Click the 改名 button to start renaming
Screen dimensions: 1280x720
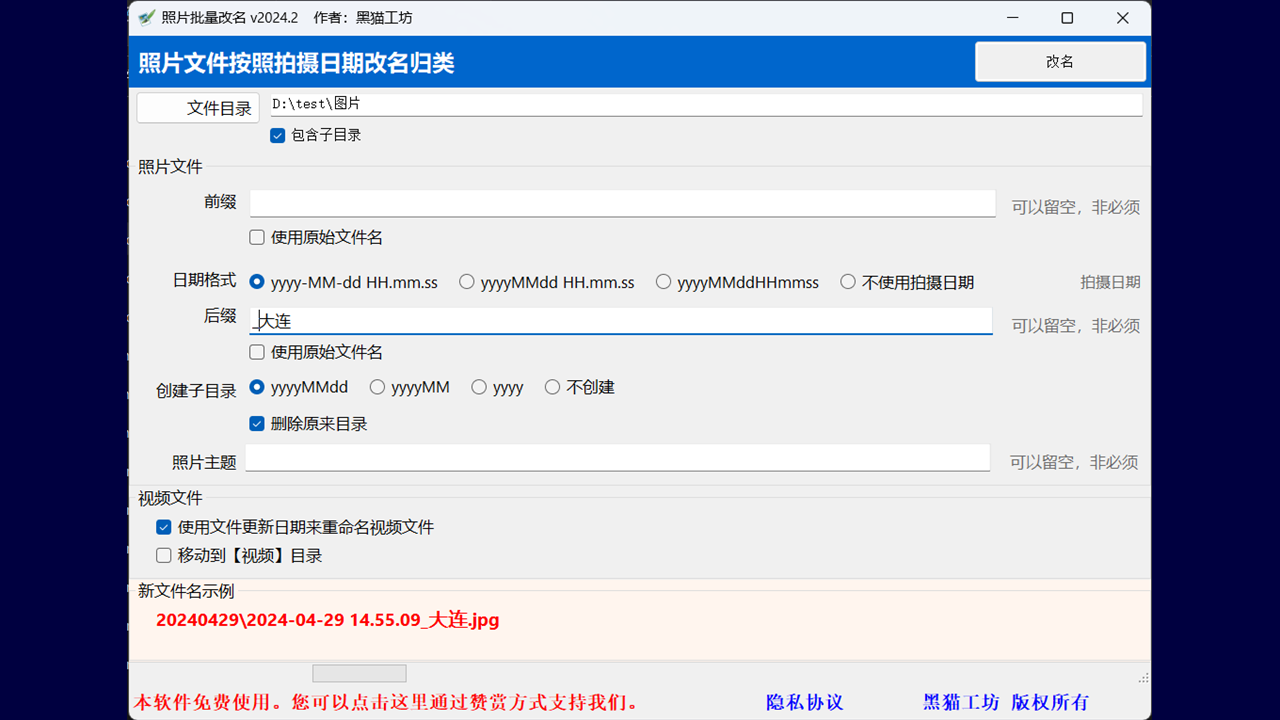coord(1060,61)
